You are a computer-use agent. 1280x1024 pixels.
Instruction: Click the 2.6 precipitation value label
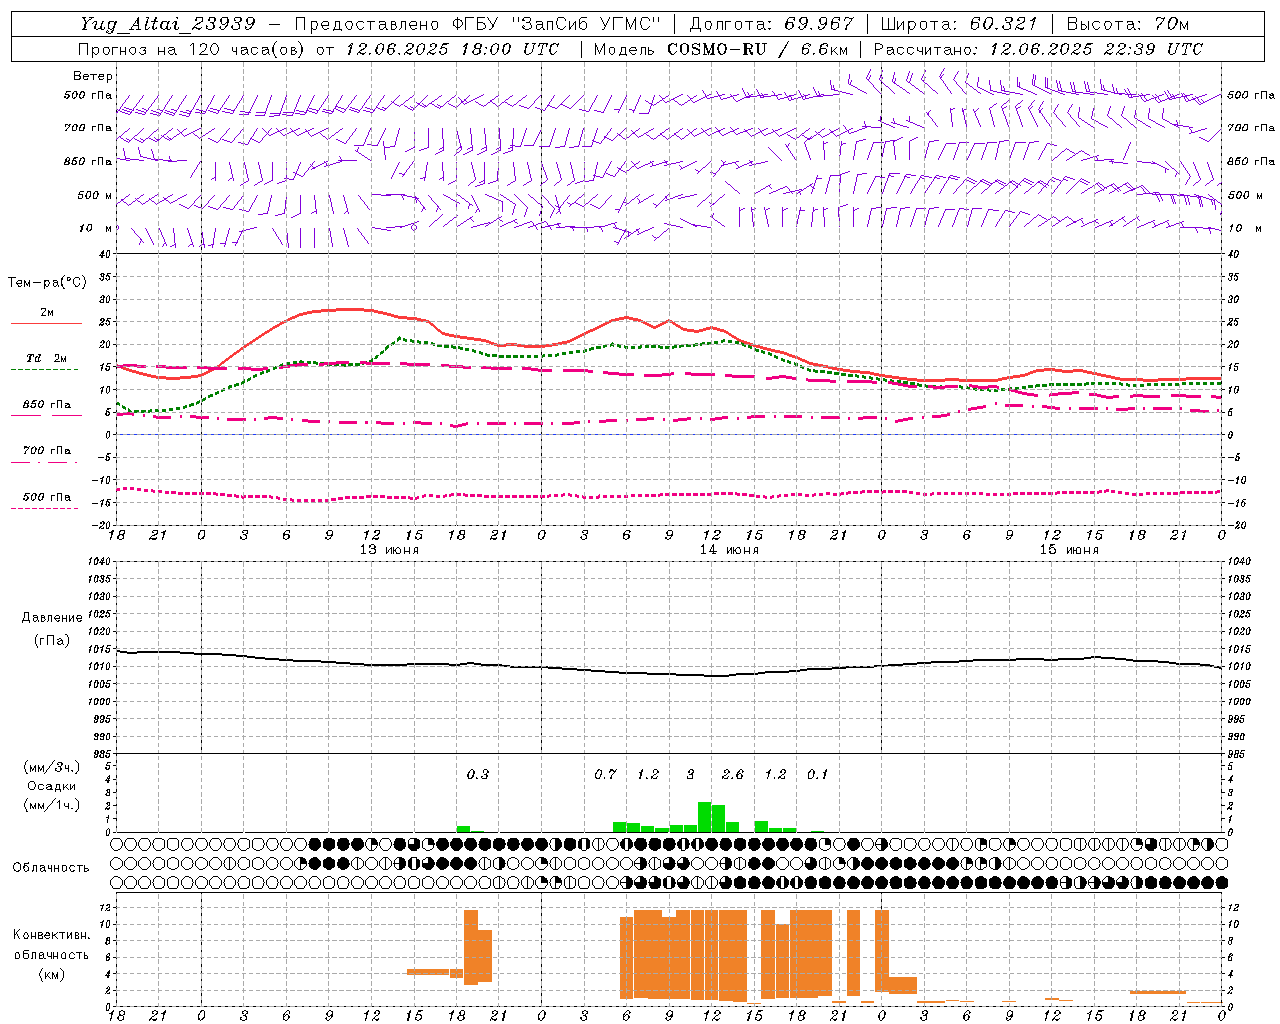(733, 774)
